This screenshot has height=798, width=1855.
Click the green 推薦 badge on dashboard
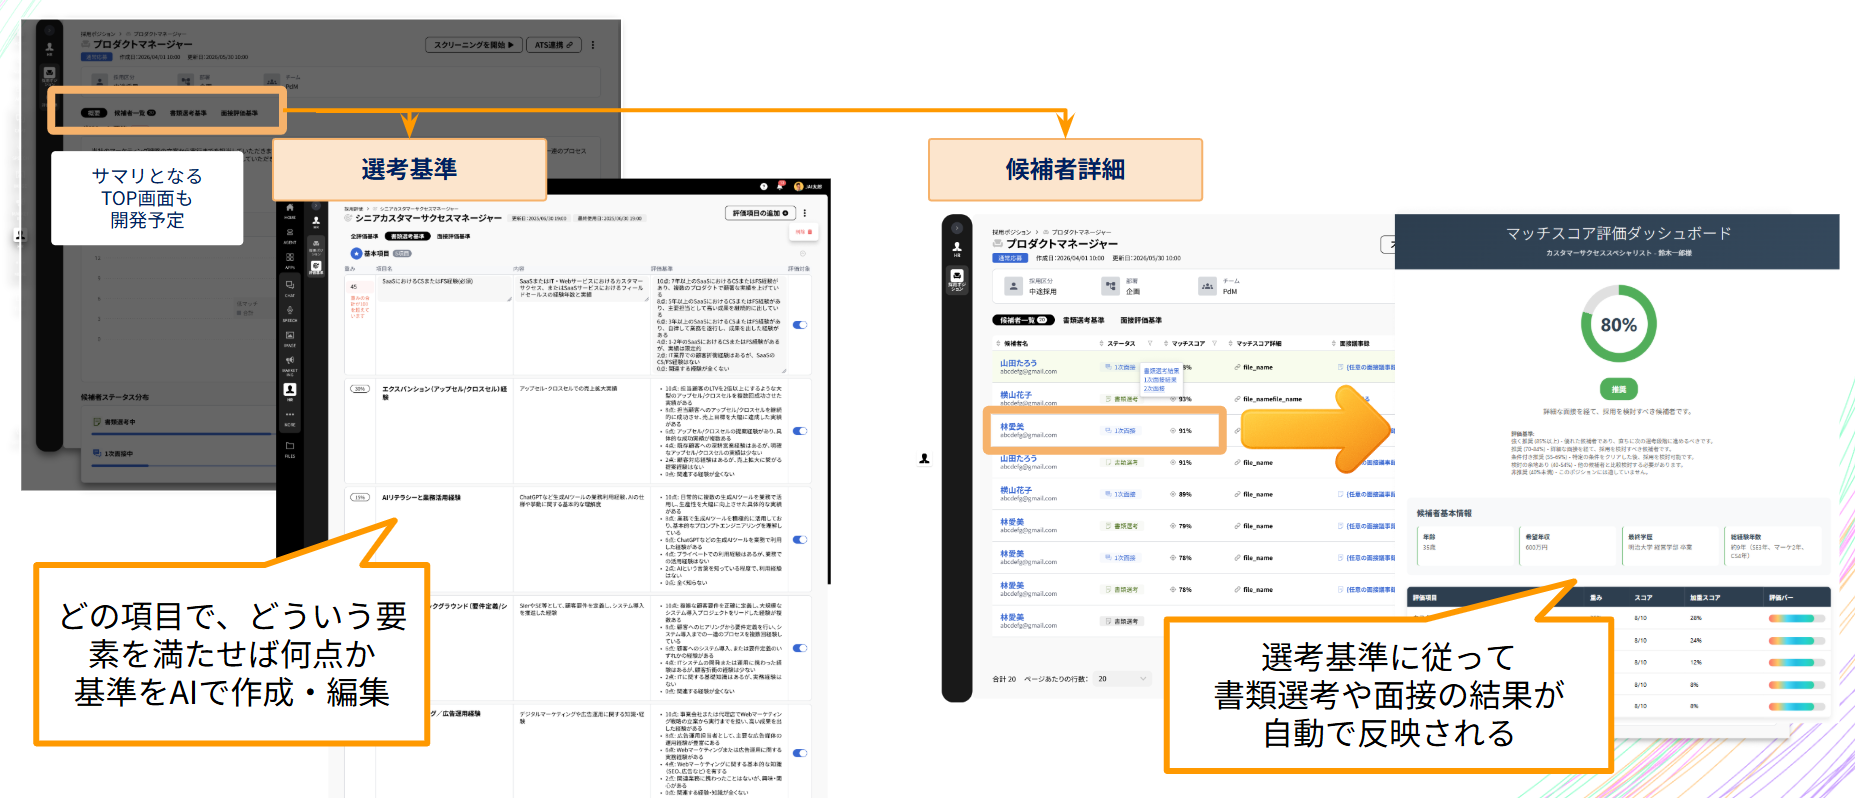(x=1618, y=389)
